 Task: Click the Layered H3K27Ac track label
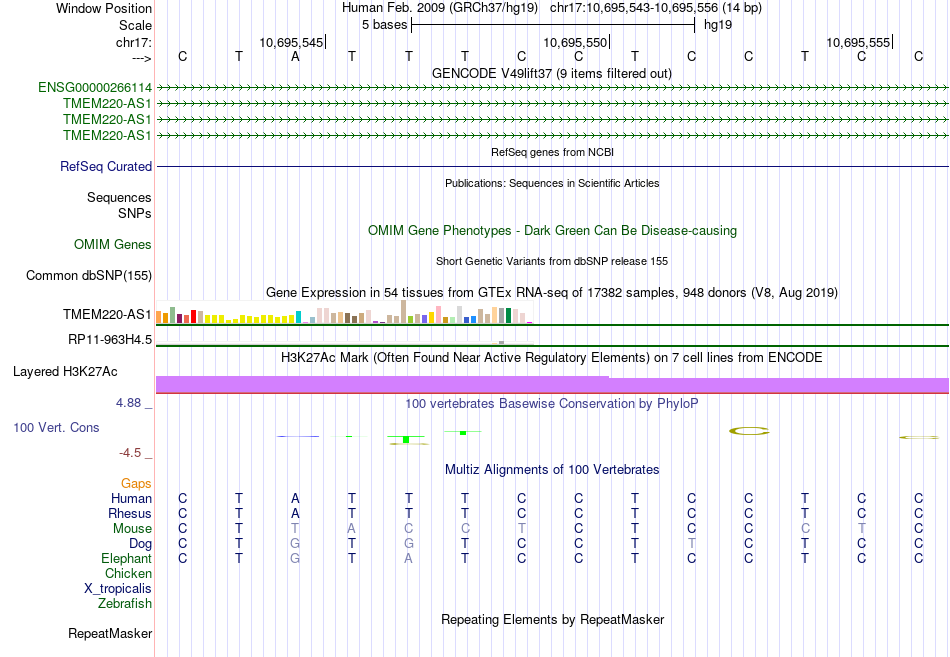click(65, 372)
